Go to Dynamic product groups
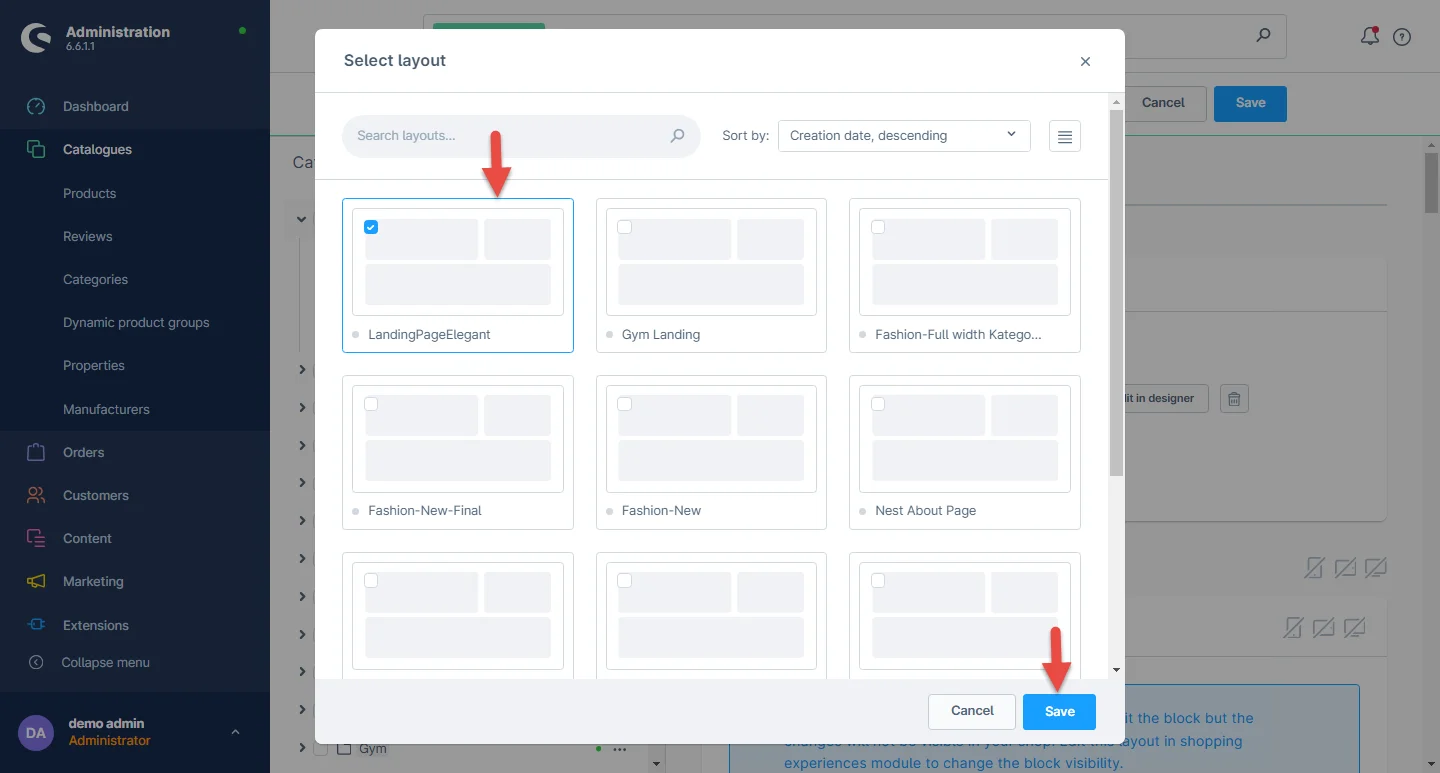The width and height of the screenshot is (1440, 773). pyautogui.click(x=136, y=323)
